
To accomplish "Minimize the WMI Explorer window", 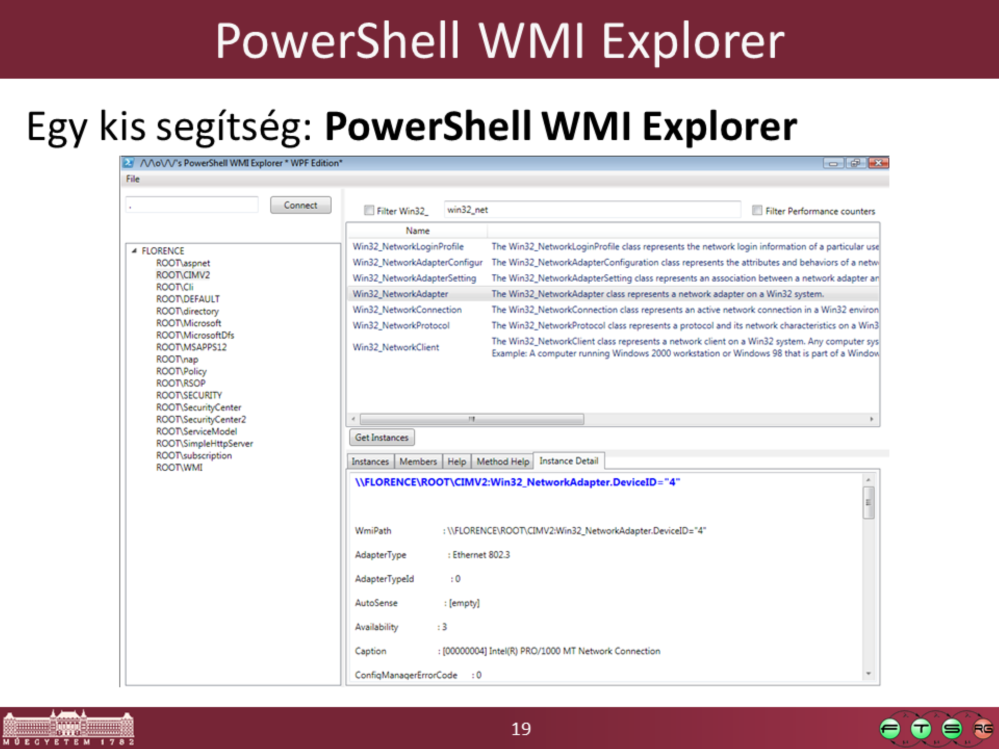I will pos(833,163).
